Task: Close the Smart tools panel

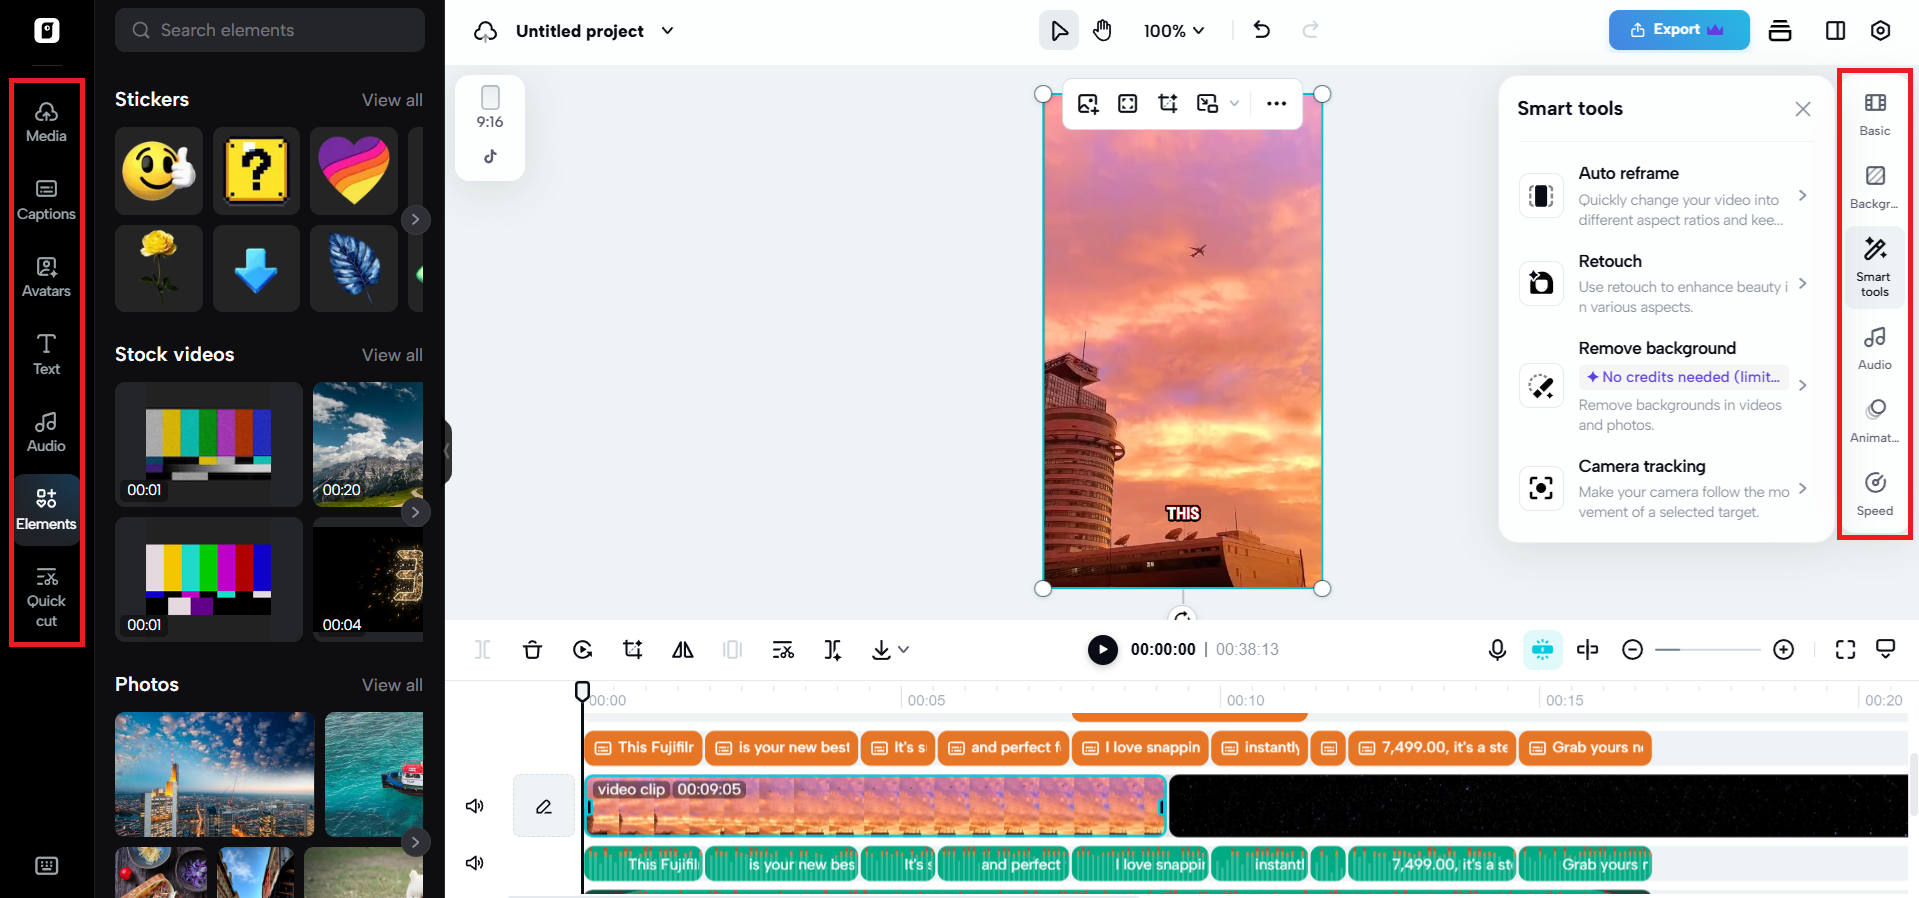Action: click(x=1802, y=109)
